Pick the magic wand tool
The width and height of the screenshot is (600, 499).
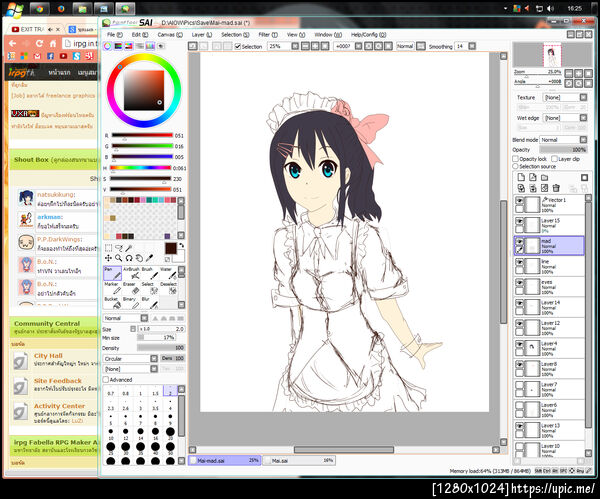tap(129, 248)
